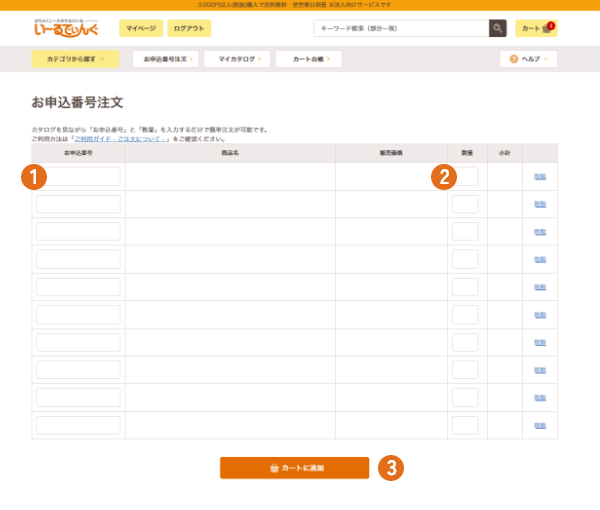Click the first row's clear link

540,176
